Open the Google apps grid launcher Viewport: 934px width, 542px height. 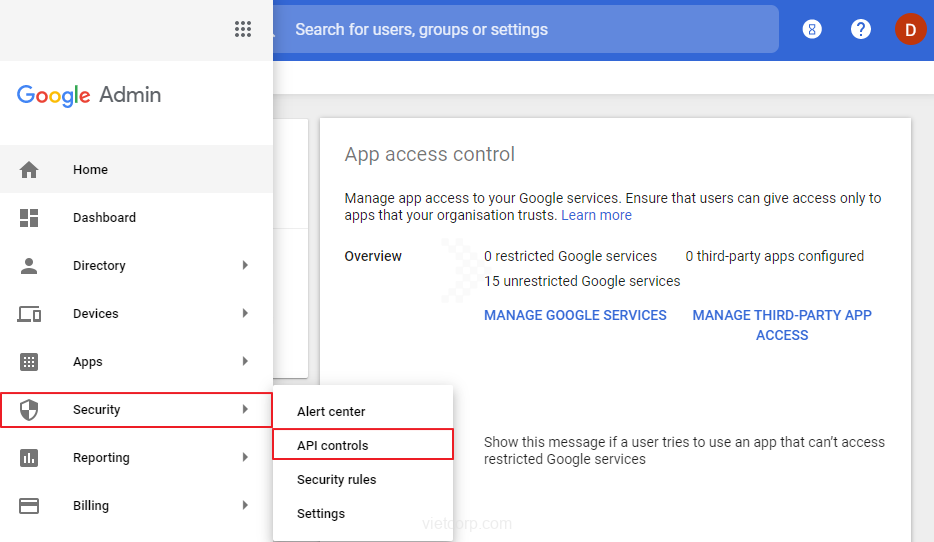point(243,29)
